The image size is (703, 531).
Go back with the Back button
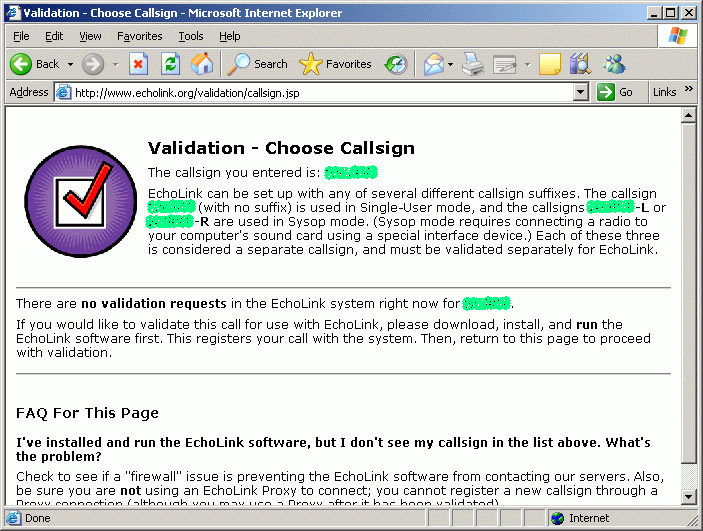pyautogui.click(x=35, y=64)
